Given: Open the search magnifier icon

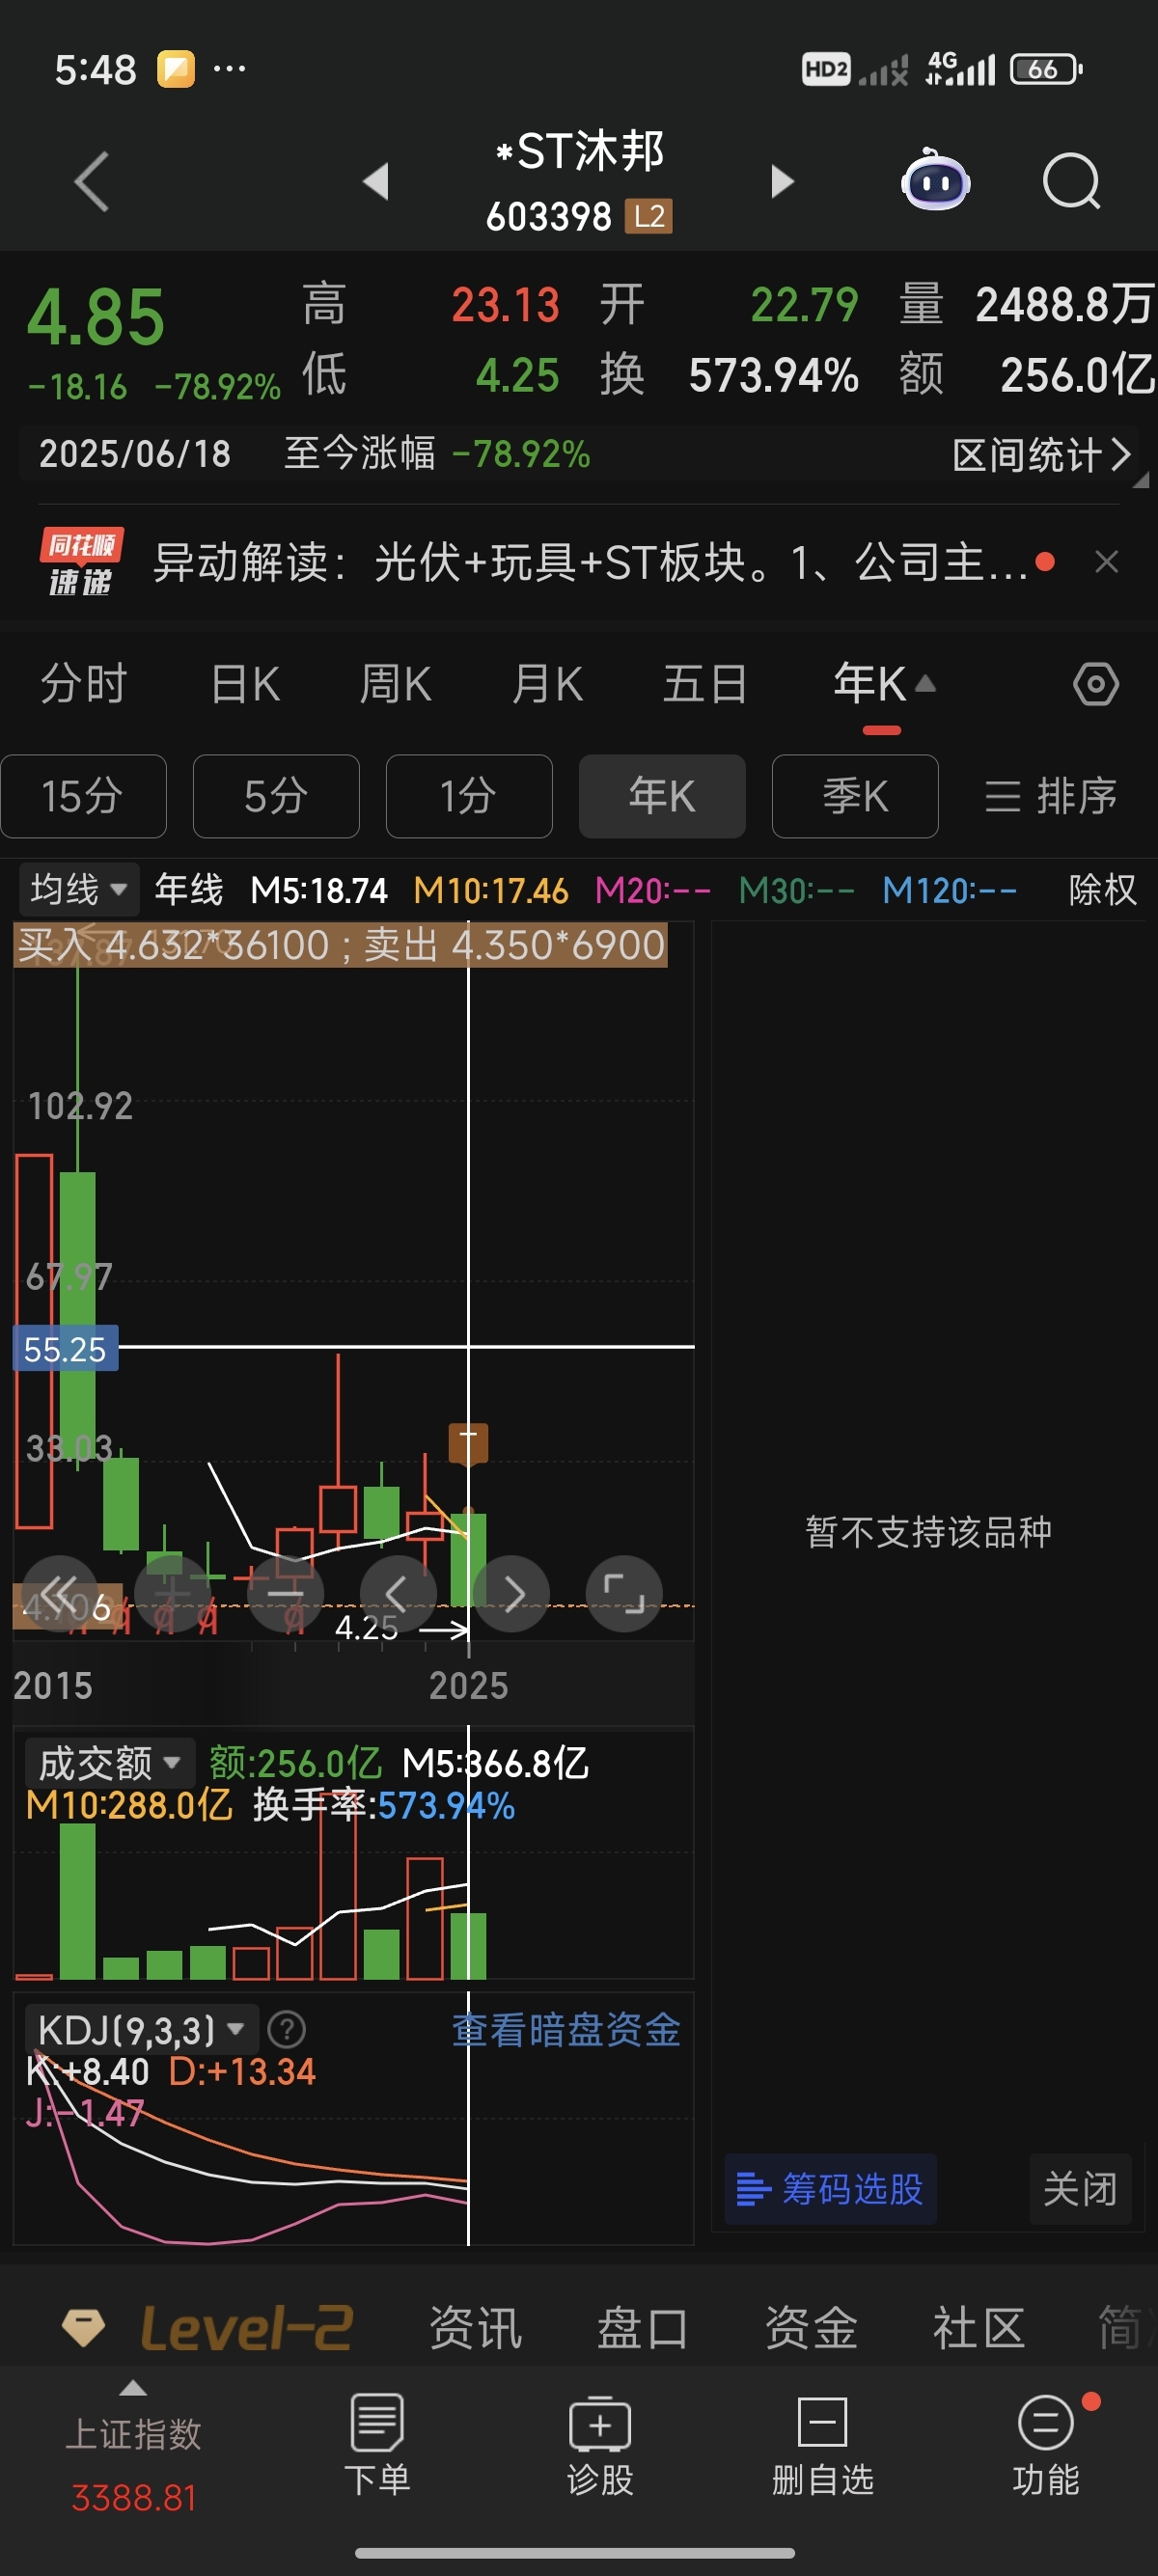Looking at the screenshot, I should click(x=1071, y=182).
